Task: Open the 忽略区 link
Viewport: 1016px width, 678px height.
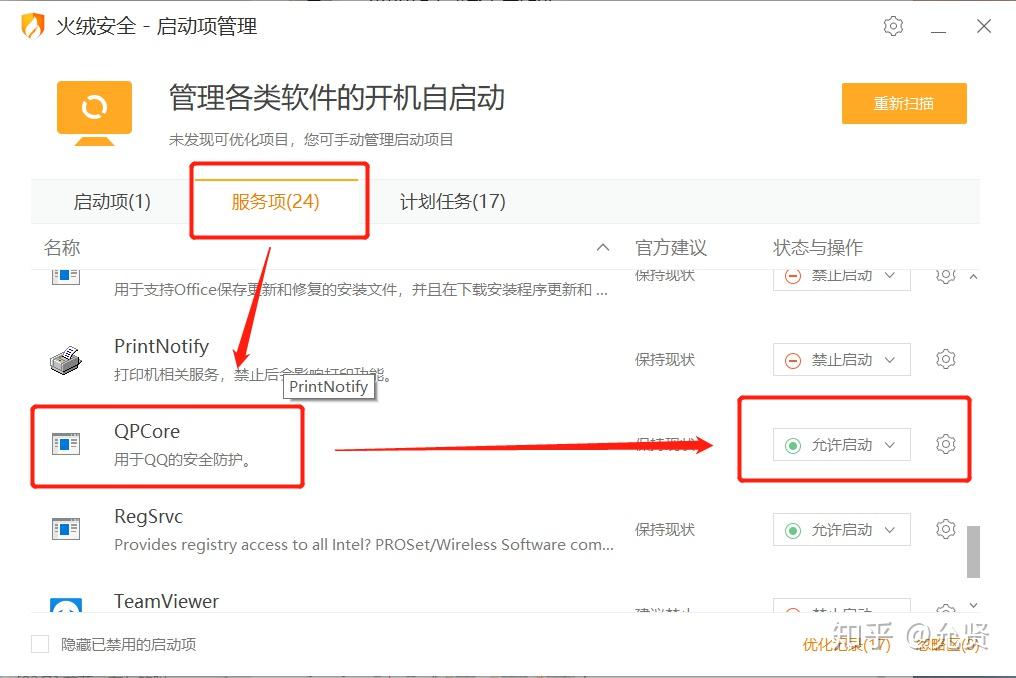Action: (x=949, y=644)
